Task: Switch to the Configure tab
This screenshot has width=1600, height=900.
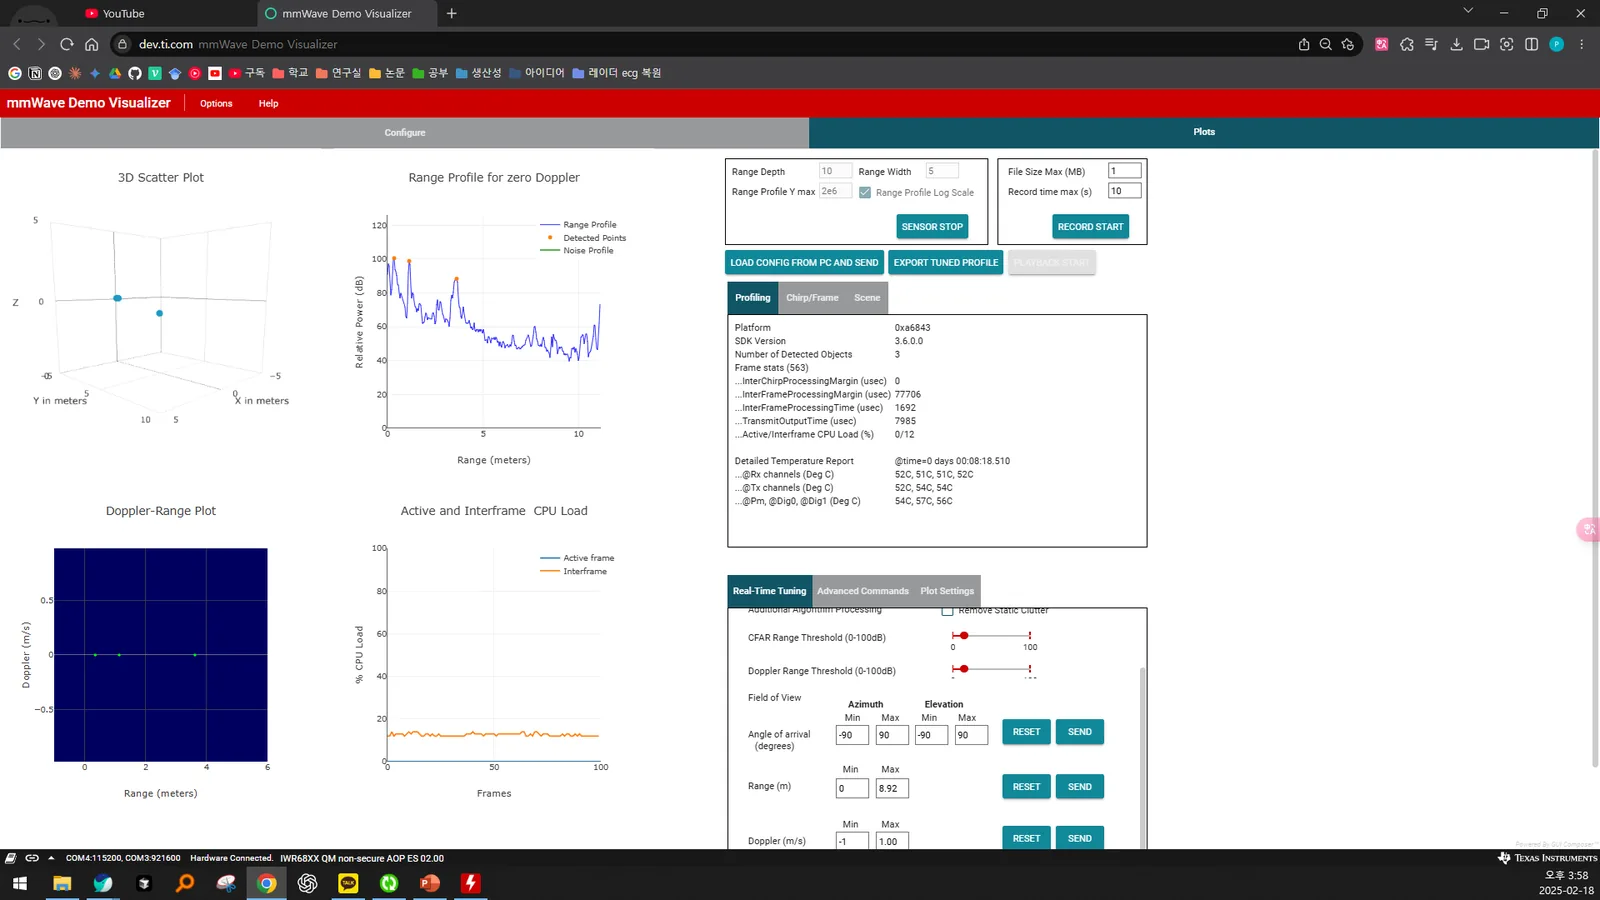Action: (x=405, y=132)
